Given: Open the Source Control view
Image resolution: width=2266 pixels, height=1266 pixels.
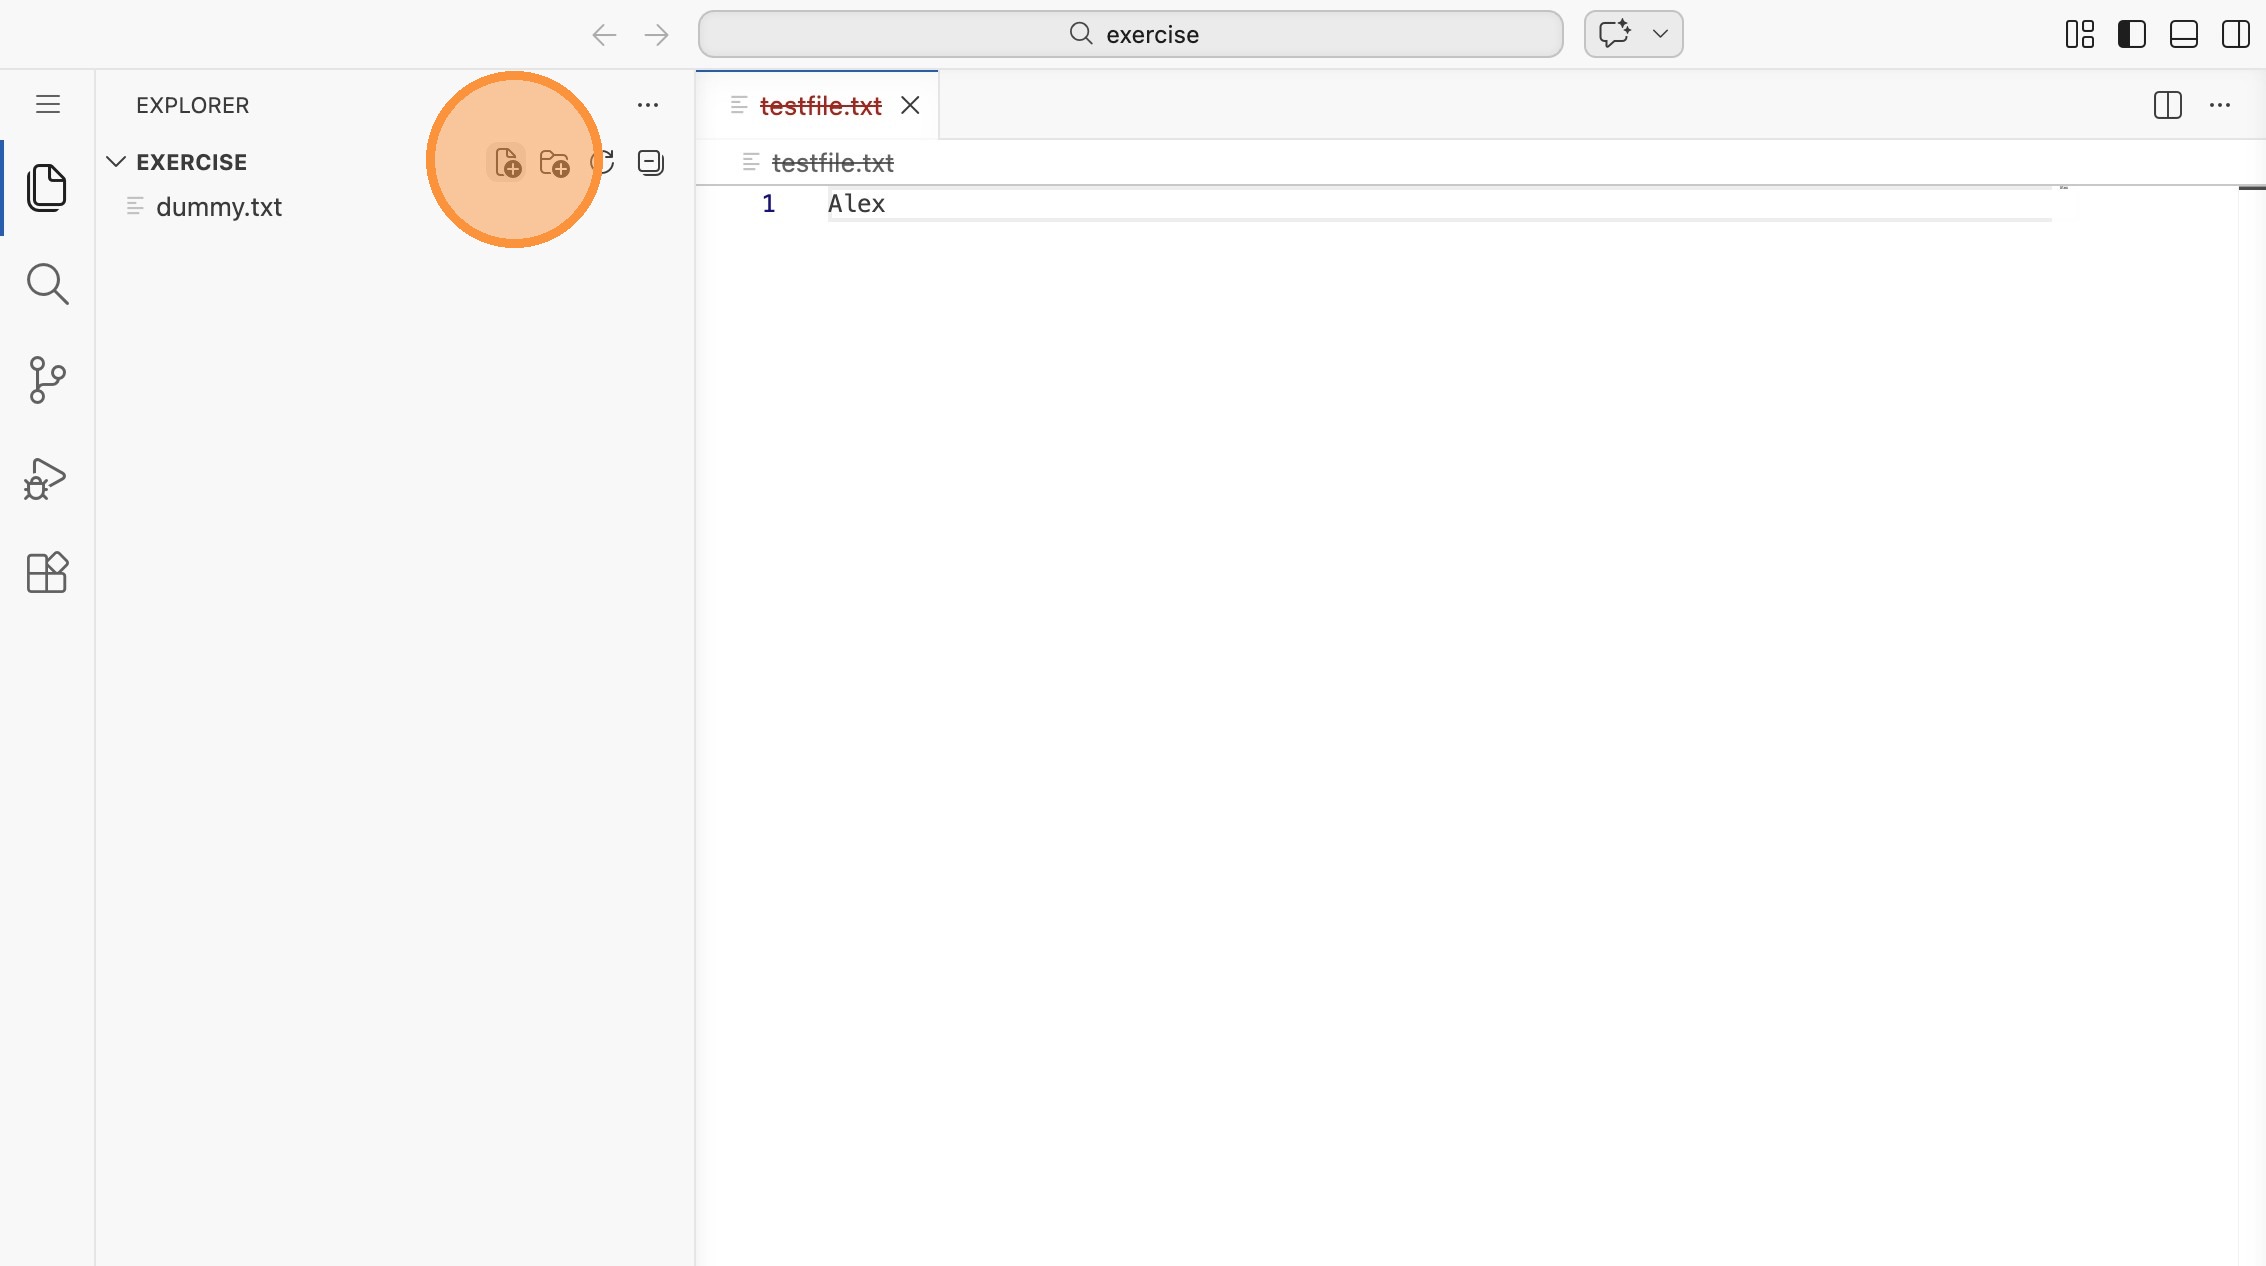Looking at the screenshot, I should tap(47, 380).
